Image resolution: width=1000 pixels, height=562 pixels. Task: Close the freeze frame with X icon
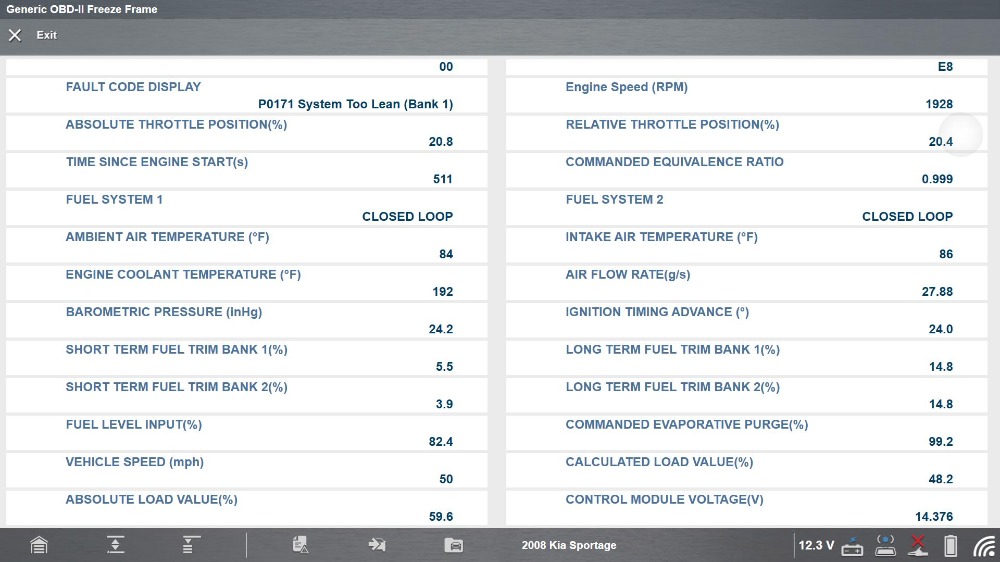(15, 35)
